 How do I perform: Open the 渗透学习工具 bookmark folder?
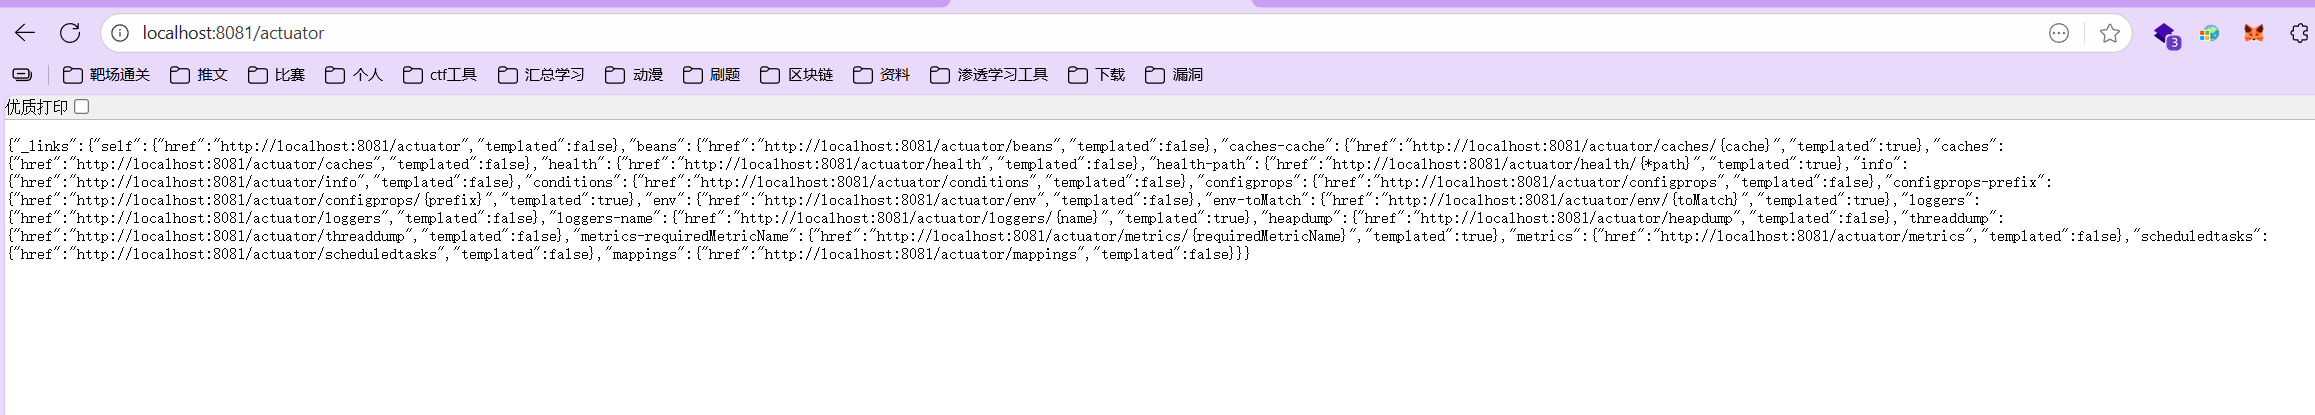click(989, 75)
